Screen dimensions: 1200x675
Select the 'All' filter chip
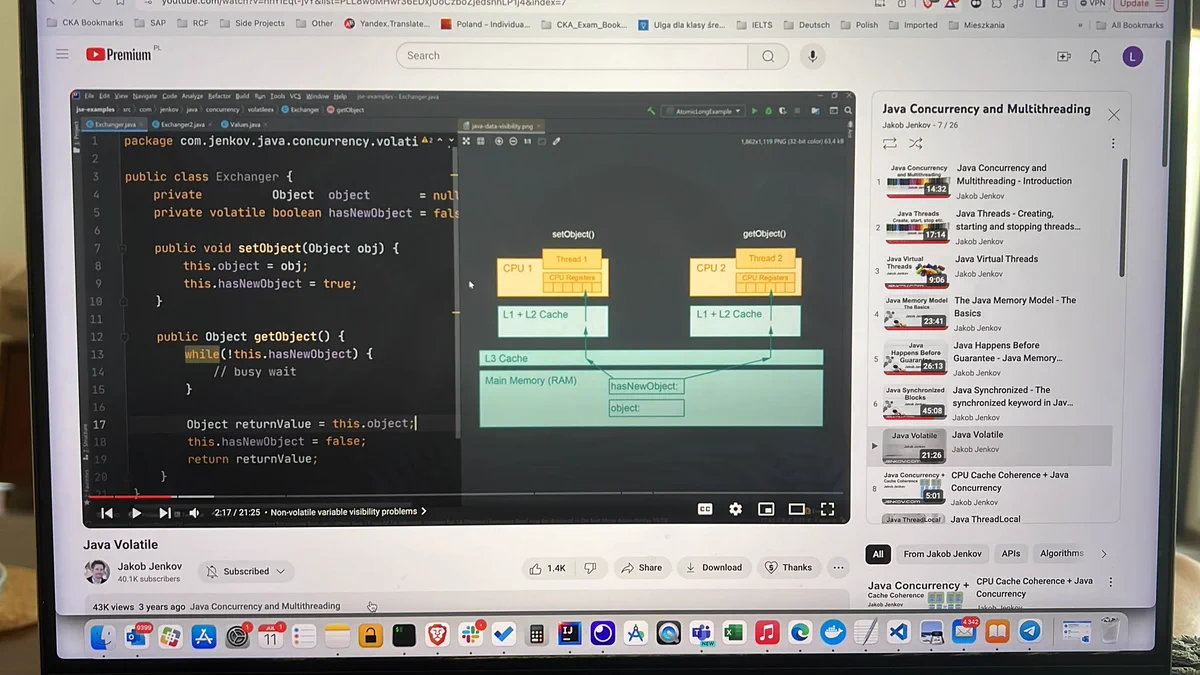(878, 553)
